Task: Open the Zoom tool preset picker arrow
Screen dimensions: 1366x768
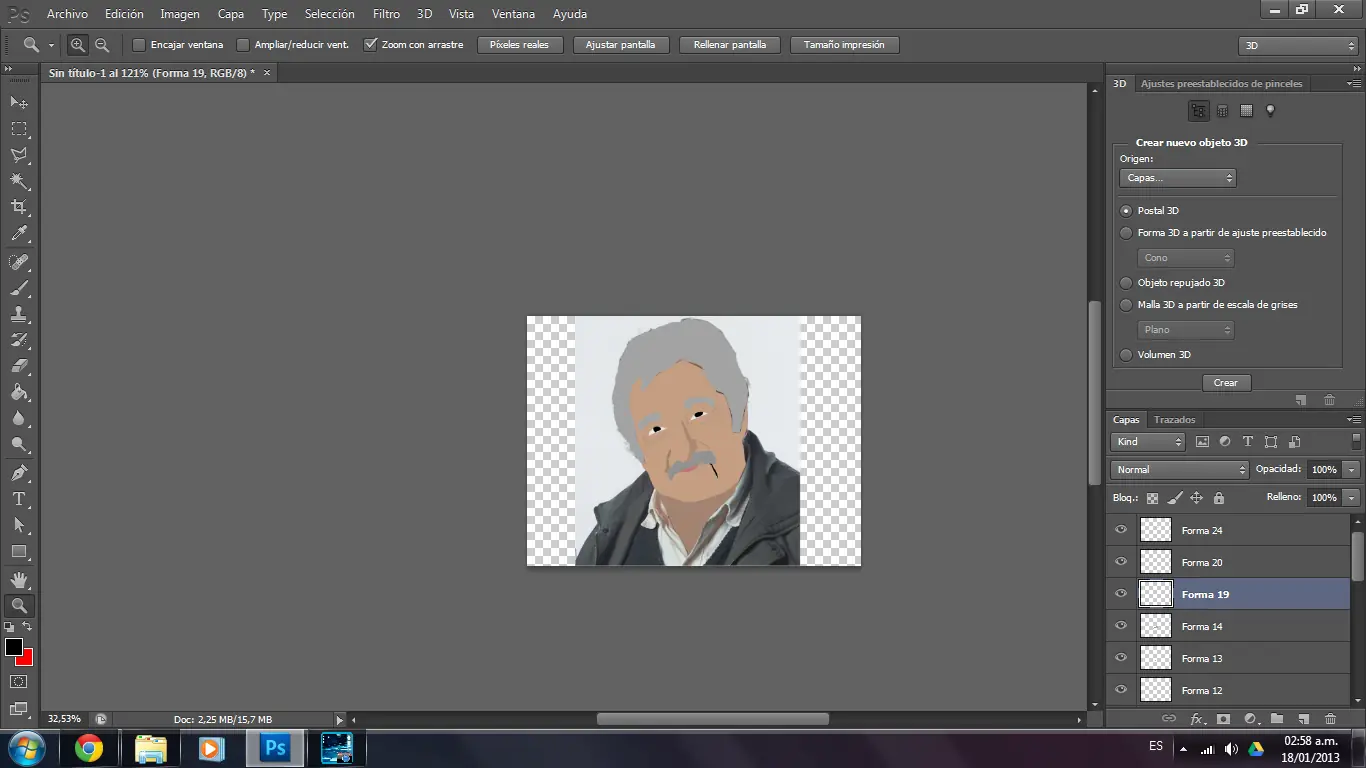Action: click(x=51, y=46)
